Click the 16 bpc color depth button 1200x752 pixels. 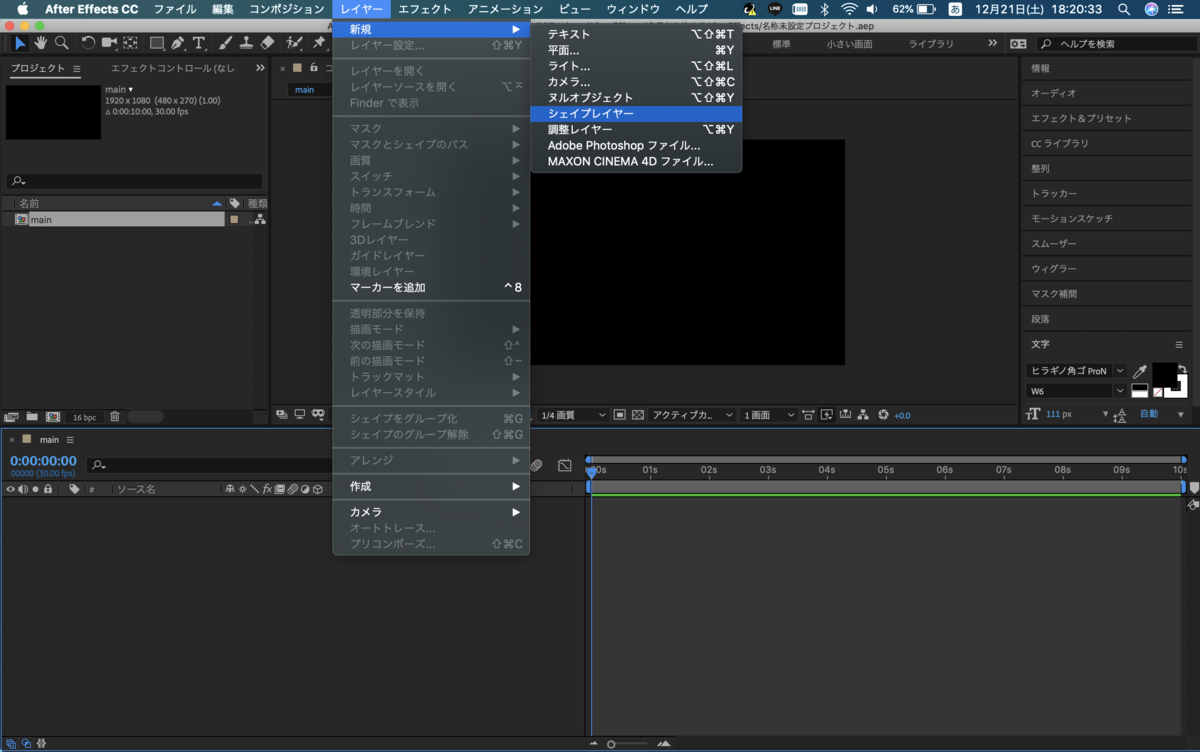tap(84, 417)
